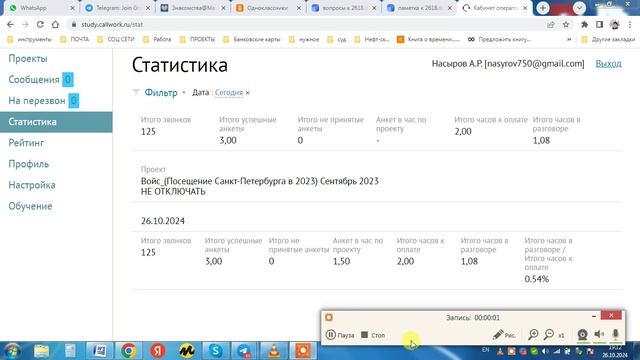Toggle the microphone in the recorder
This screenshot has width=640, height=360.
click(x=615, y=335)
